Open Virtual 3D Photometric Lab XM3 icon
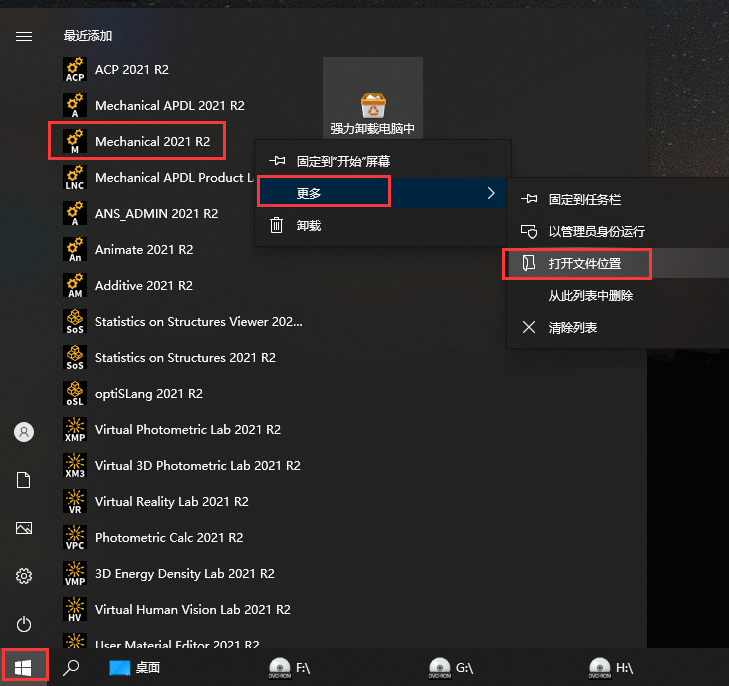Viewport: 729px width, 686px height. point(75,466)
